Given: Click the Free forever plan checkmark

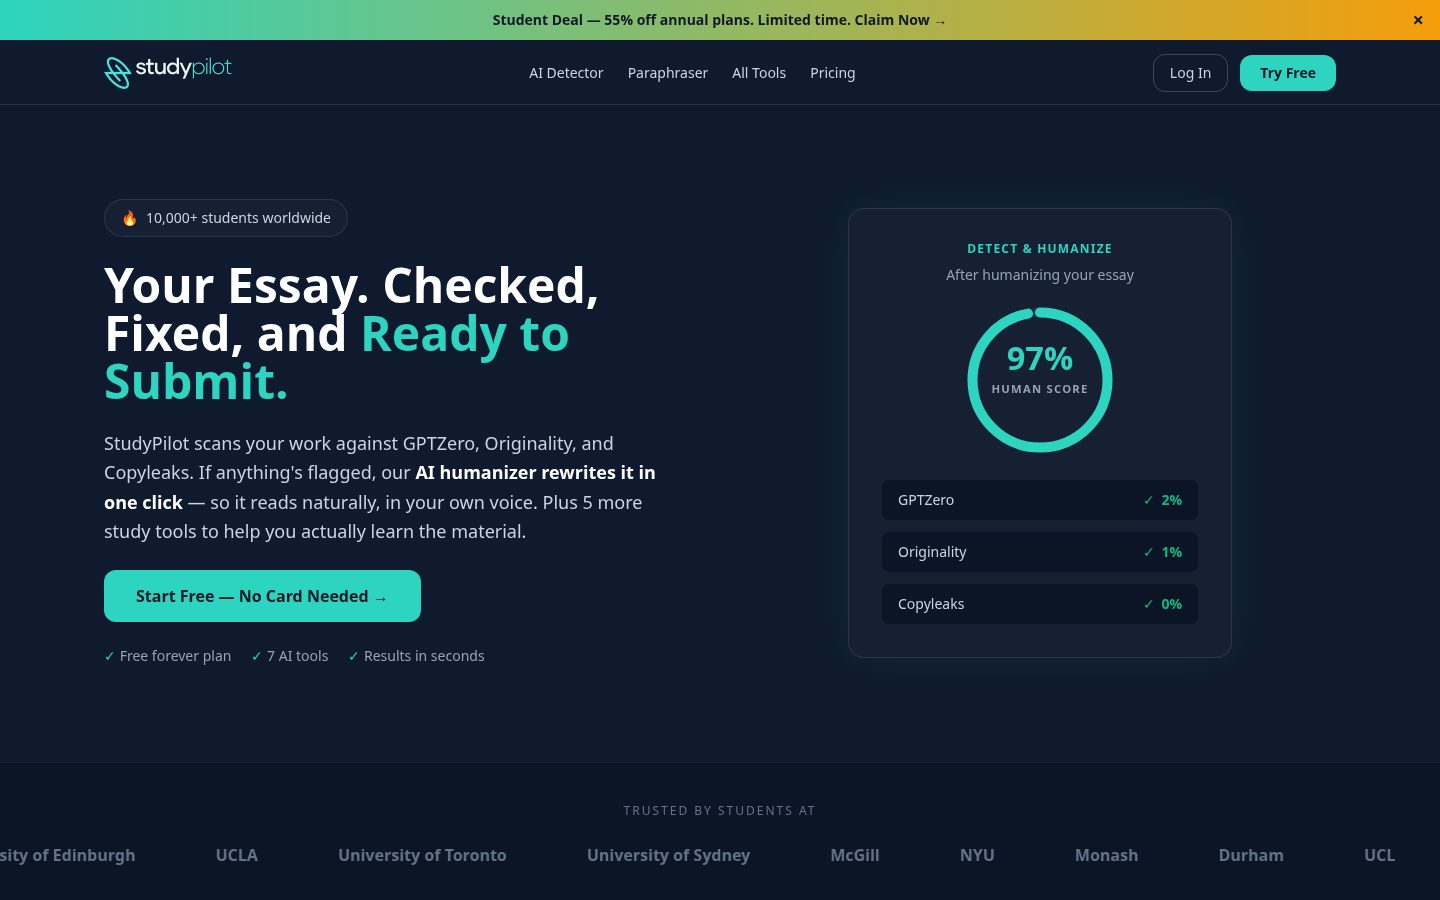Looking at the screenshot, I should click(109, 656).
